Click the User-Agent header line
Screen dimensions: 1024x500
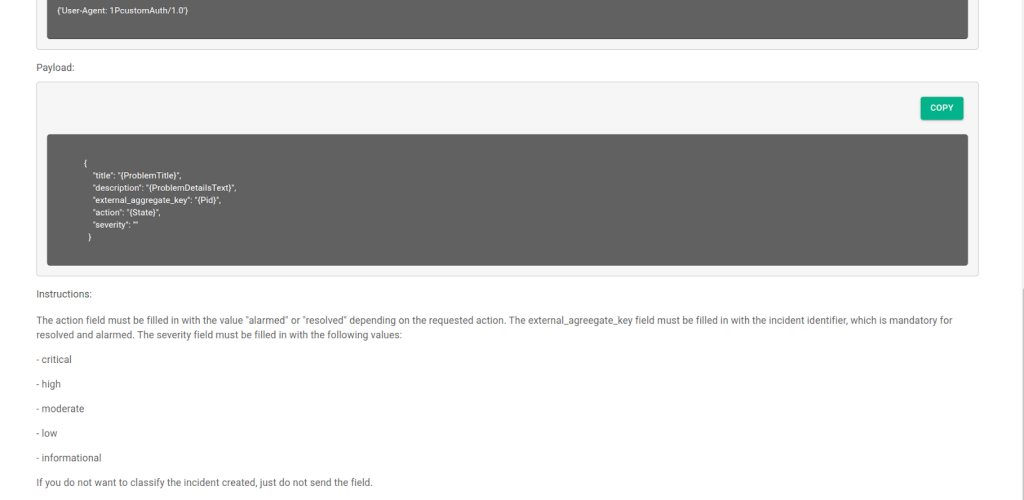click(x=123, y=10)
